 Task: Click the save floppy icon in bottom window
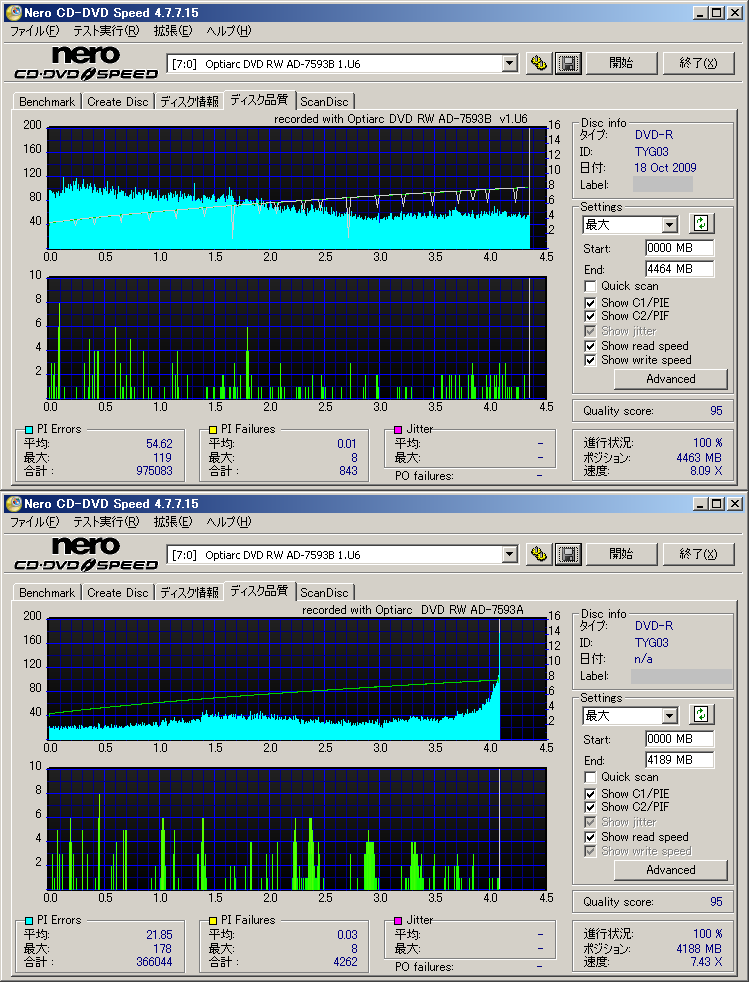click(568, 554)
